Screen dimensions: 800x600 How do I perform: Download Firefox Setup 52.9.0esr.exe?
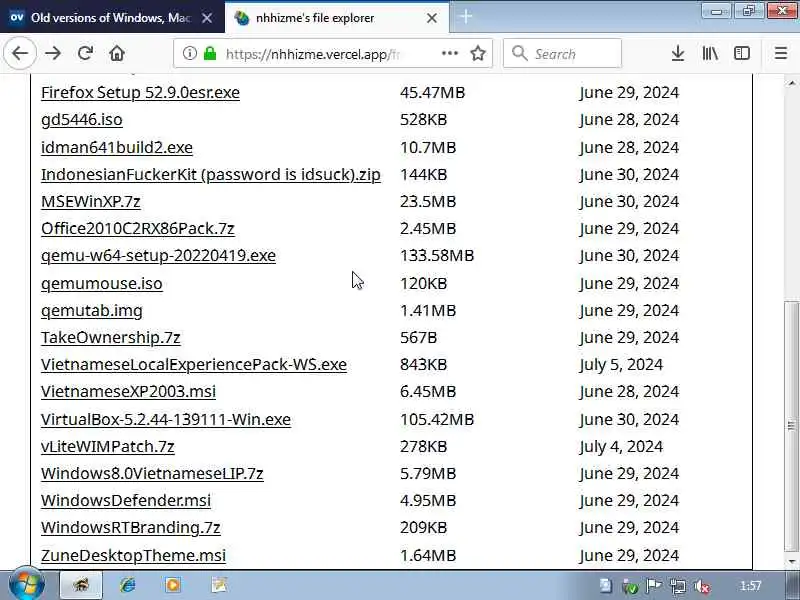(140, 92)
